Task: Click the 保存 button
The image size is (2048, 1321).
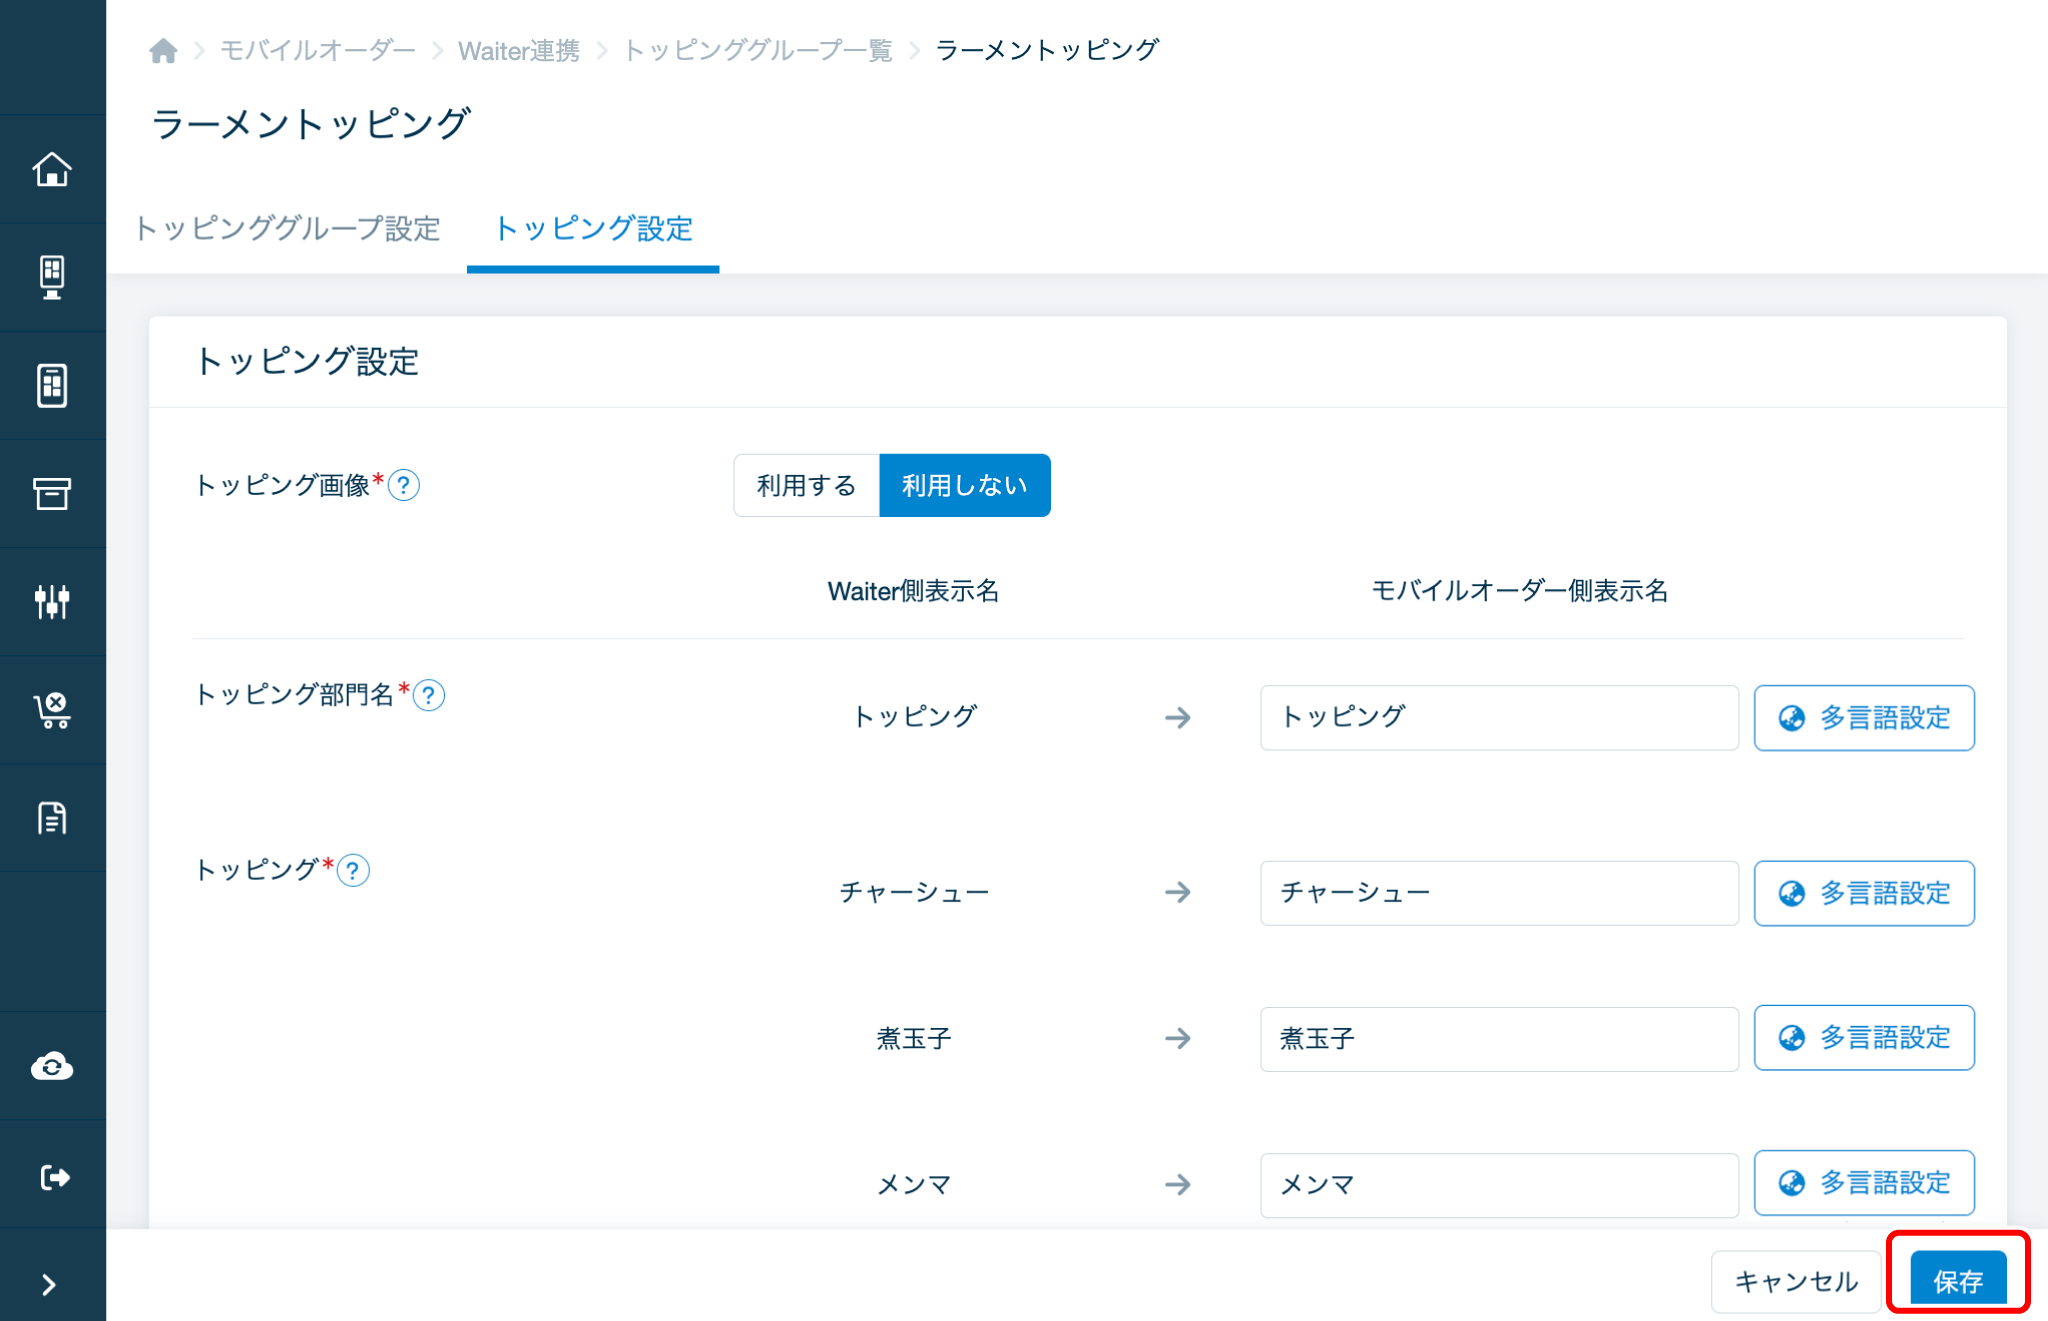Action: (x=1957, y=1280)
